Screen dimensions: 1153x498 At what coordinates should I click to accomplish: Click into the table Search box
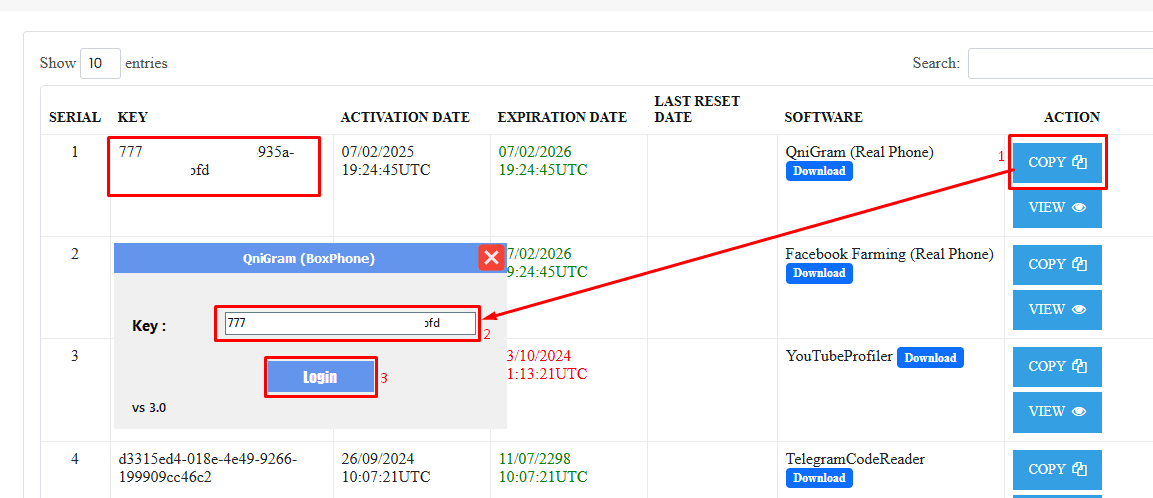1060,63
